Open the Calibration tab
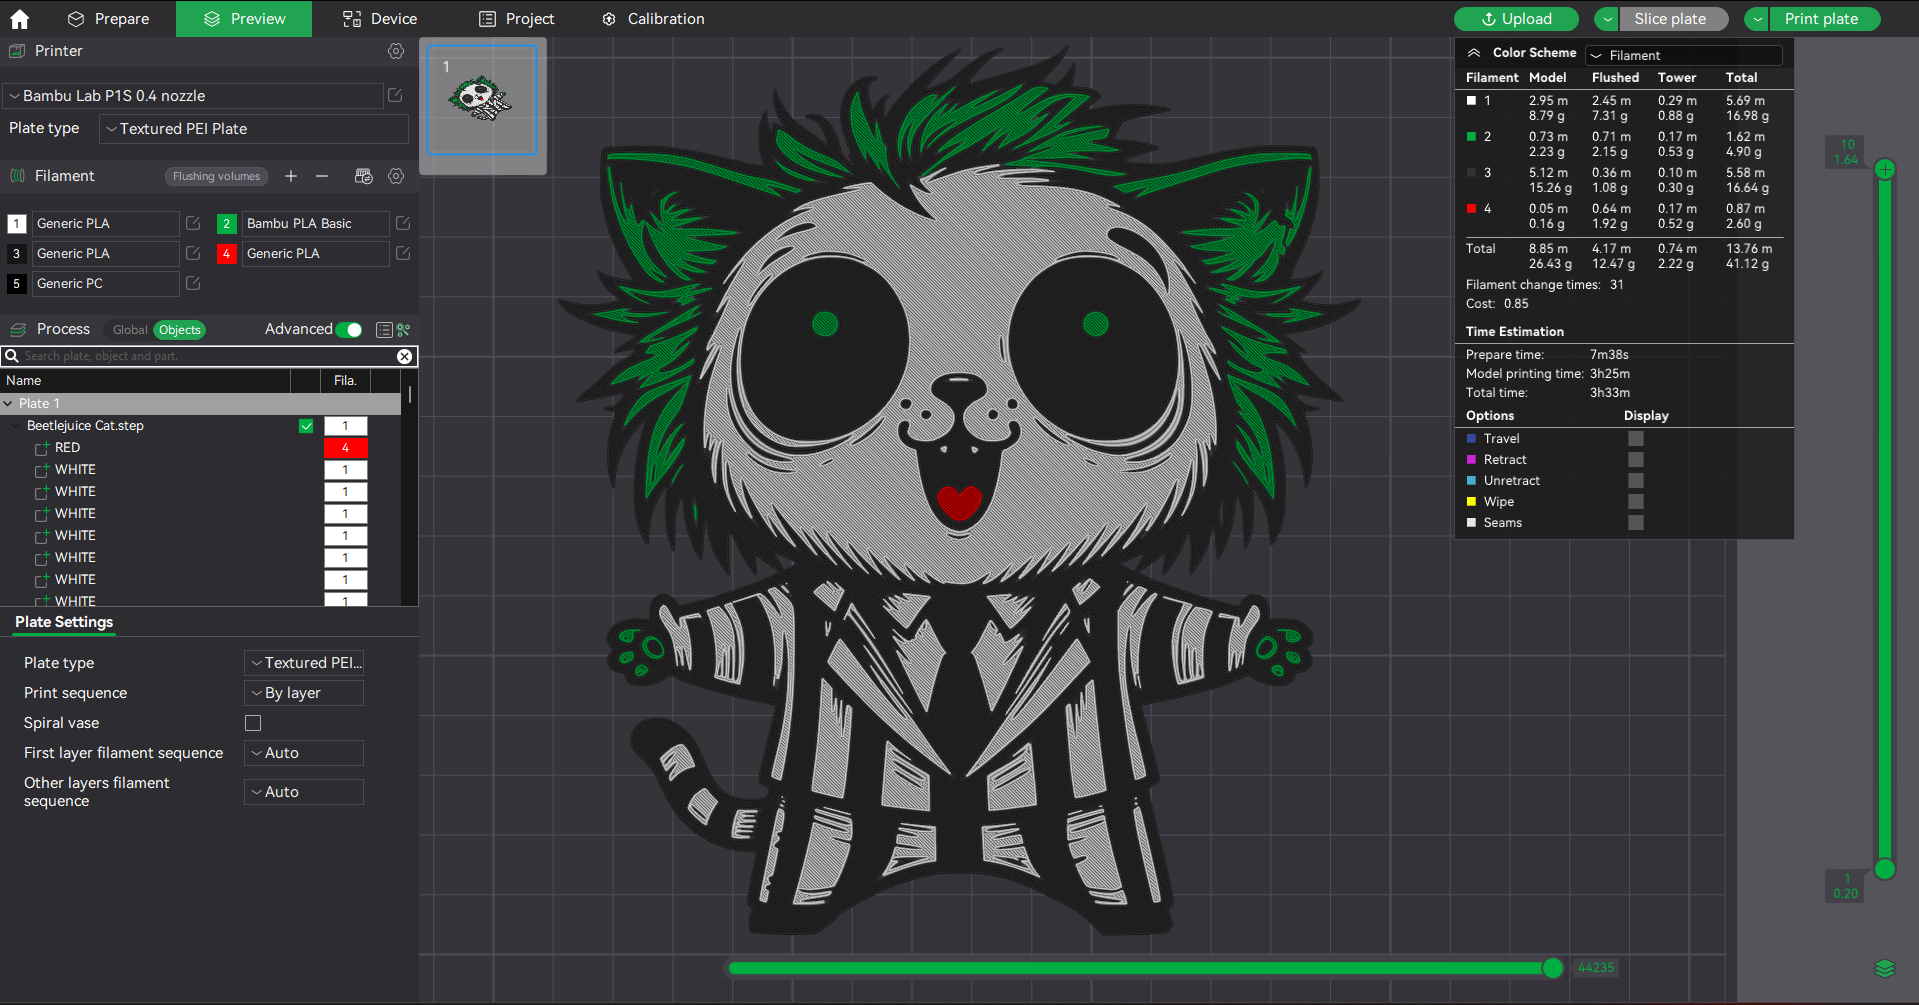Screen dimensions: 1919x1005 (653, 19)
